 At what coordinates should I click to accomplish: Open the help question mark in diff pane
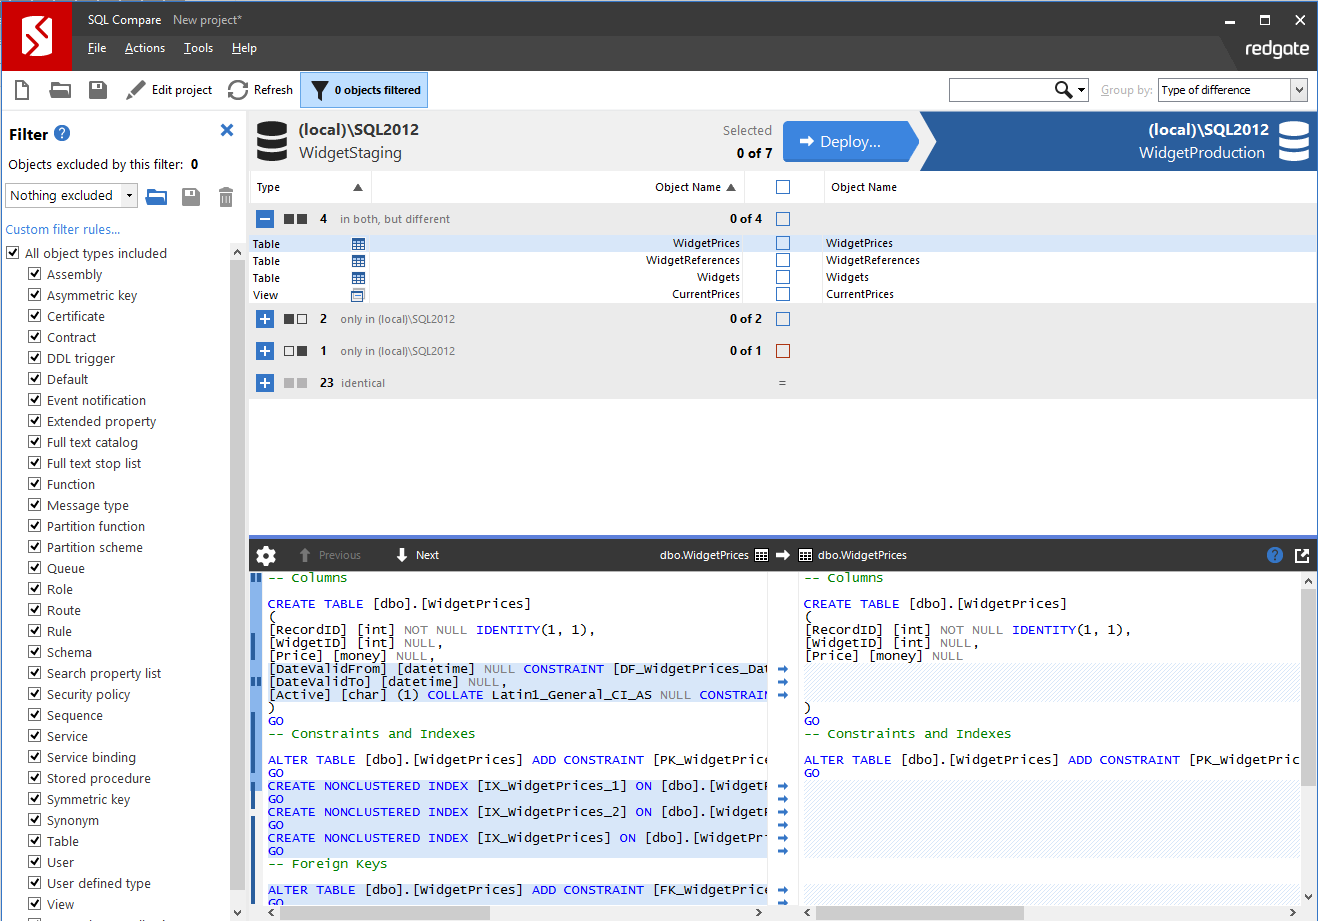(x=1273, y=555)
